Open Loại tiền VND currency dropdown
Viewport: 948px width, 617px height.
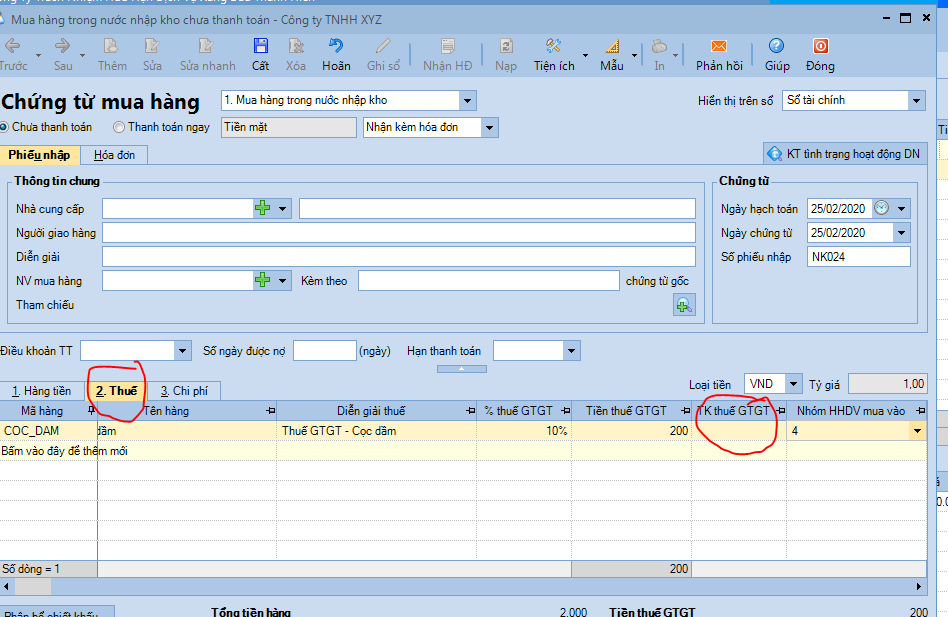pos(793,384)
